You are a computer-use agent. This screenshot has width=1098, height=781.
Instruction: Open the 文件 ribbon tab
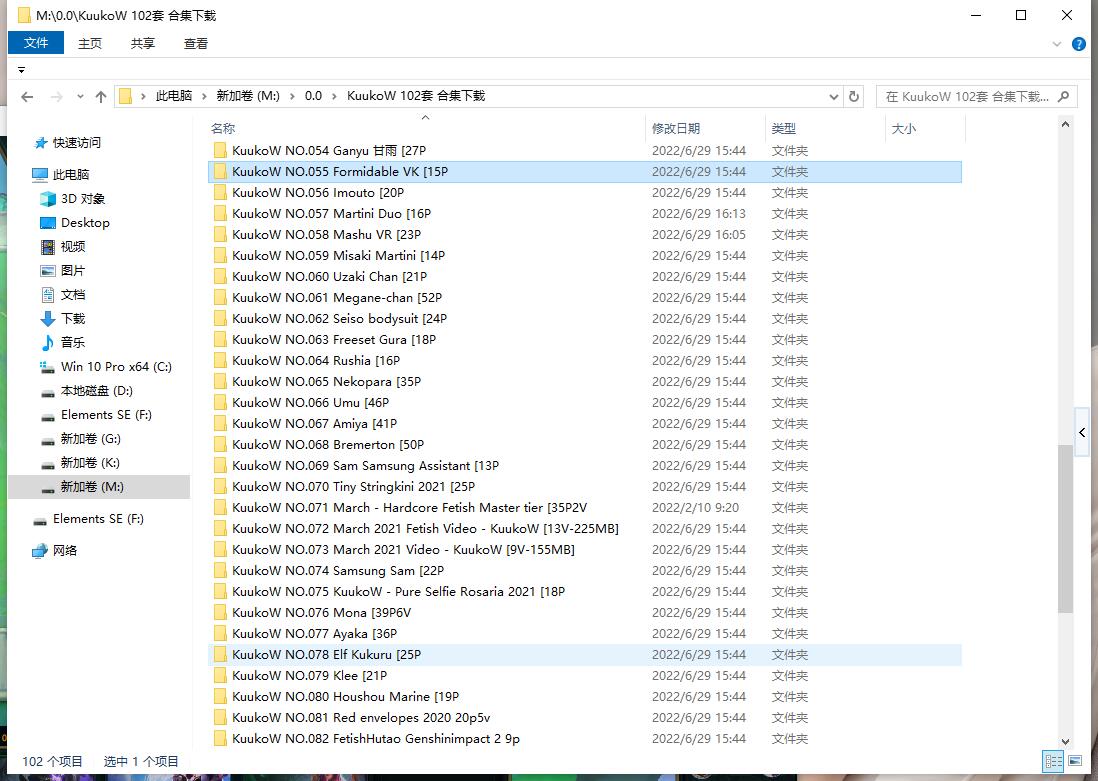pos(36,43)
